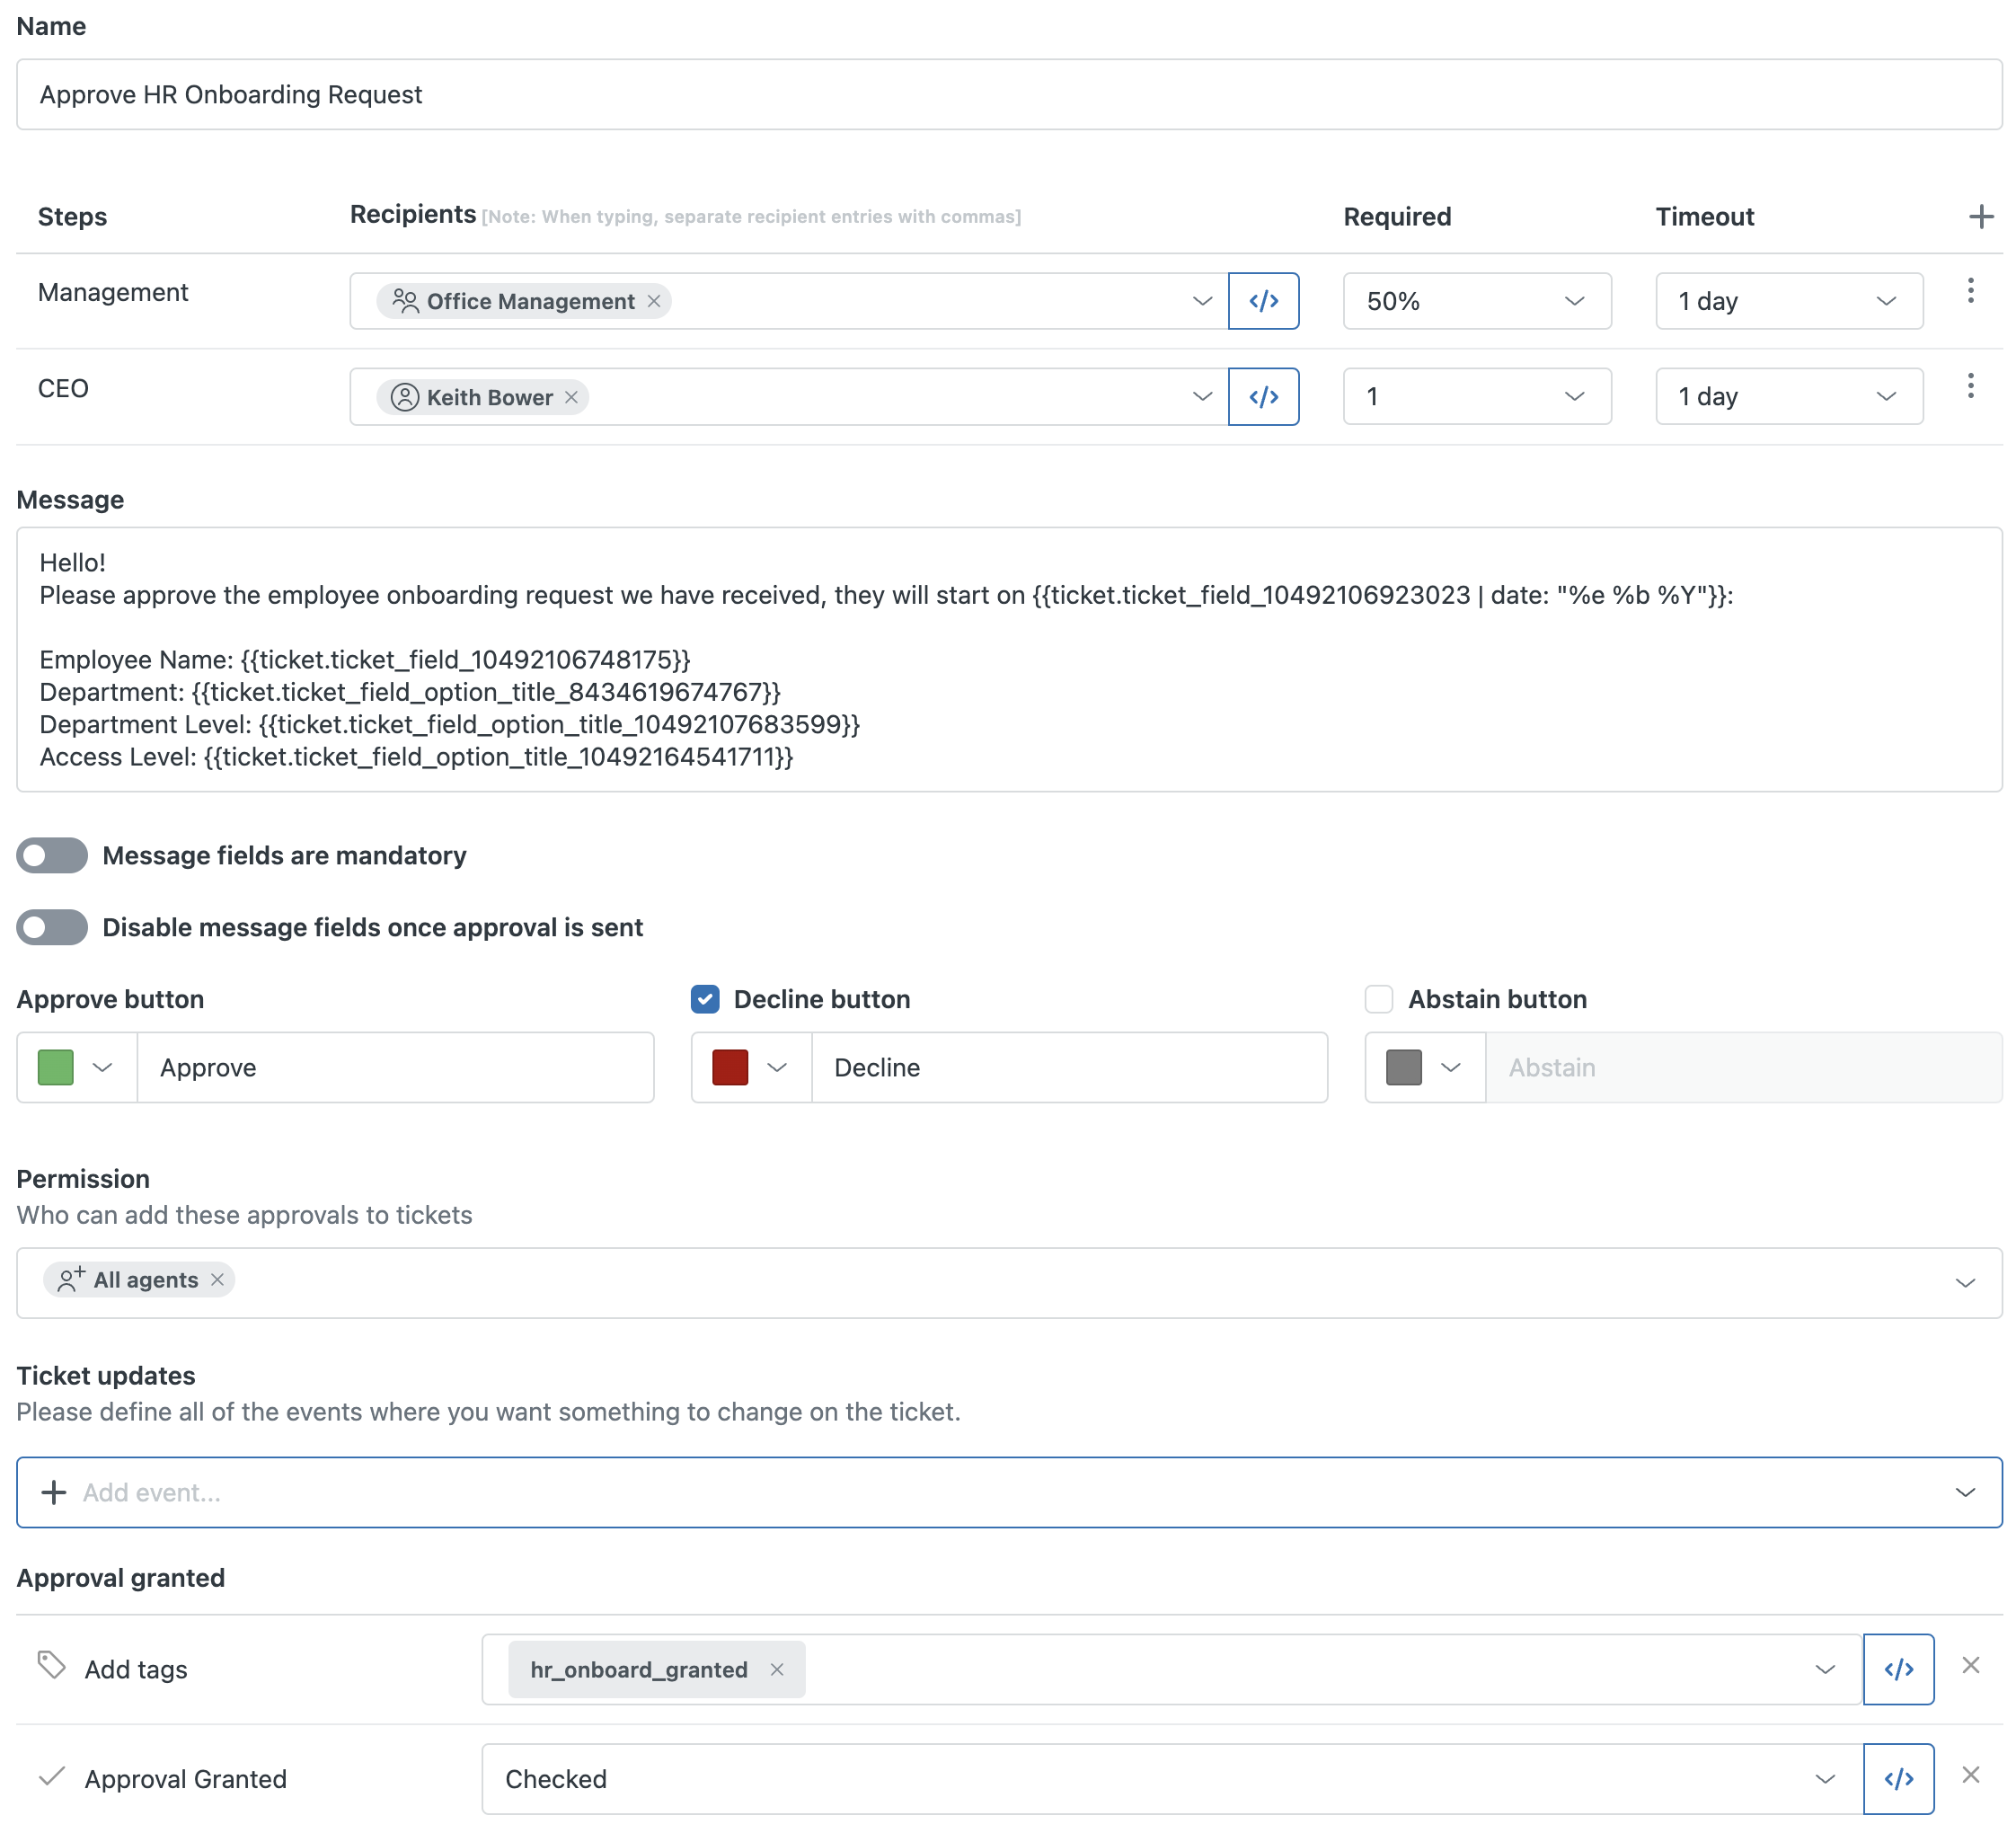Screen dimensions: 2016x1833
Task: Click the Ticket updates heading
Action: coord(106,1376)
